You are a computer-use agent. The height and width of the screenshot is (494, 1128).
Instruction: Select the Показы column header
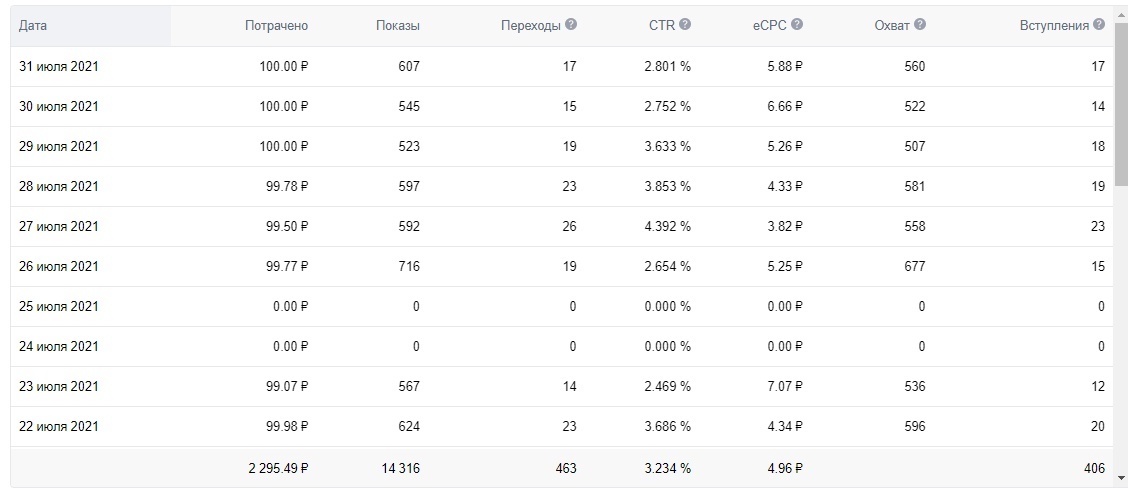[x=397, y=26]
